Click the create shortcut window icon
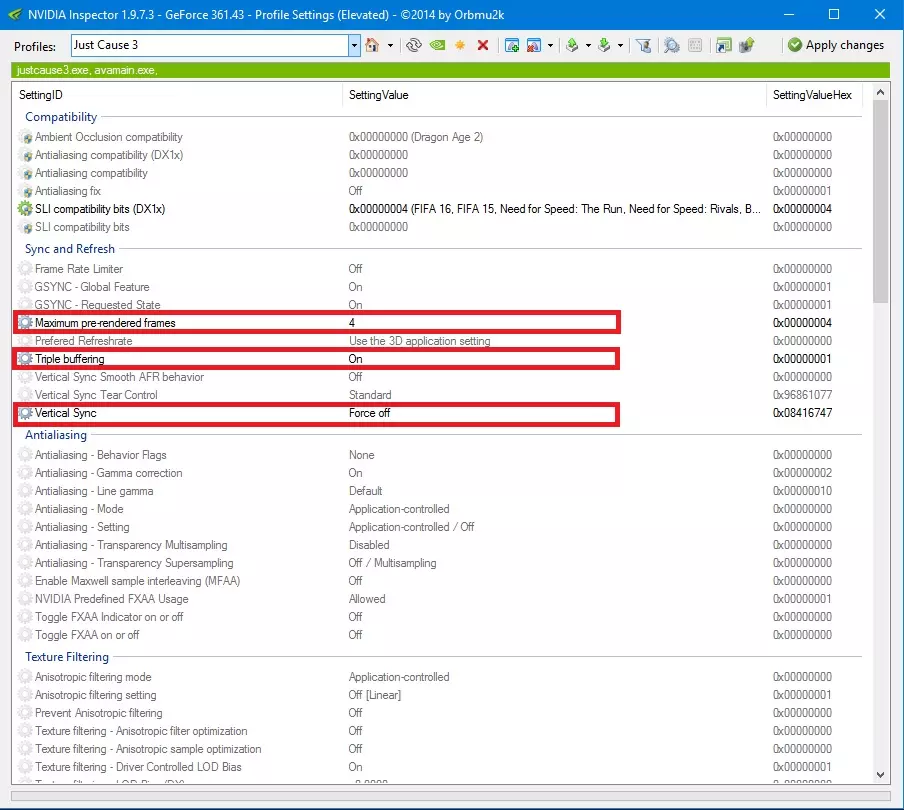Screen dimensions: 904x810 724,45
